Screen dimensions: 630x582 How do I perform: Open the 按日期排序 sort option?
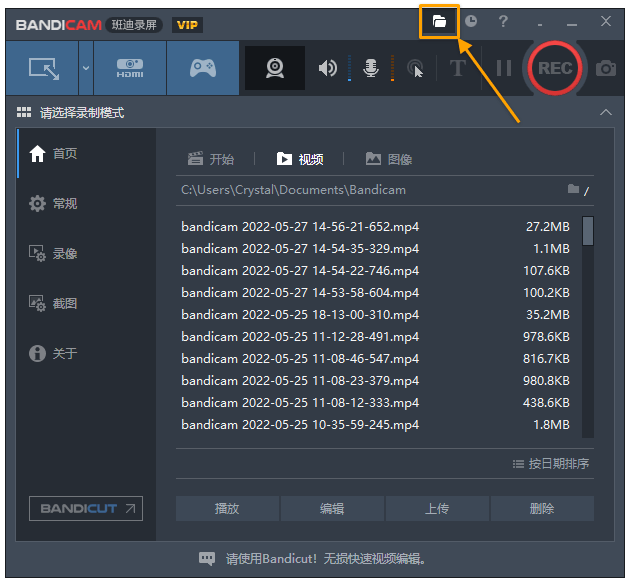click(x=551, y=464)
